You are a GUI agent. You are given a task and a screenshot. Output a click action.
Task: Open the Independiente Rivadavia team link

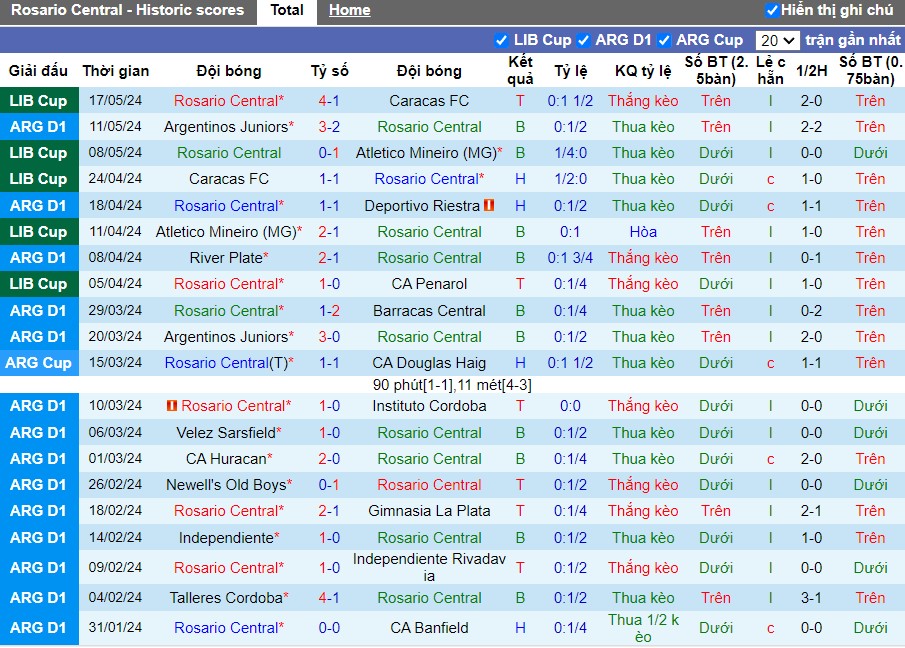coord(429,568)
